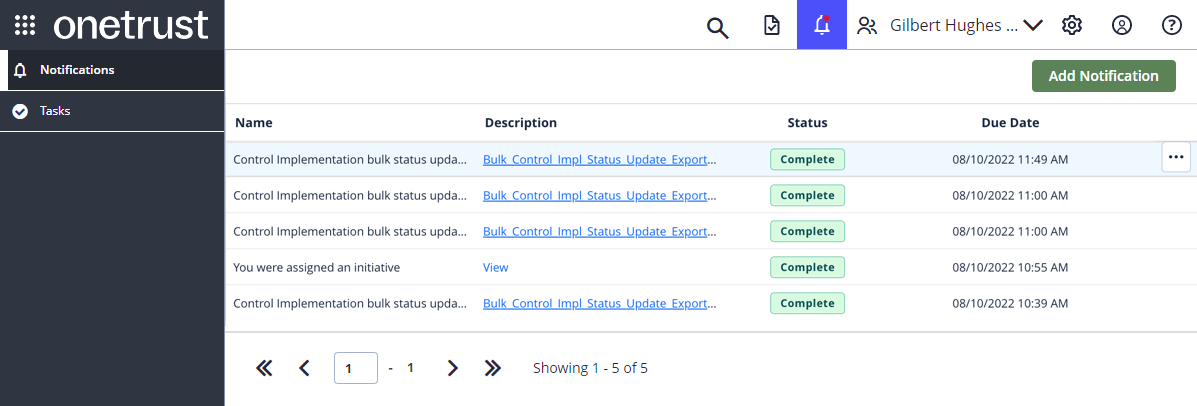Image resolution: width=1197 pixels, height=406 pixels.
Task: Click the page number input field
Action: click(x=355, y=368)
